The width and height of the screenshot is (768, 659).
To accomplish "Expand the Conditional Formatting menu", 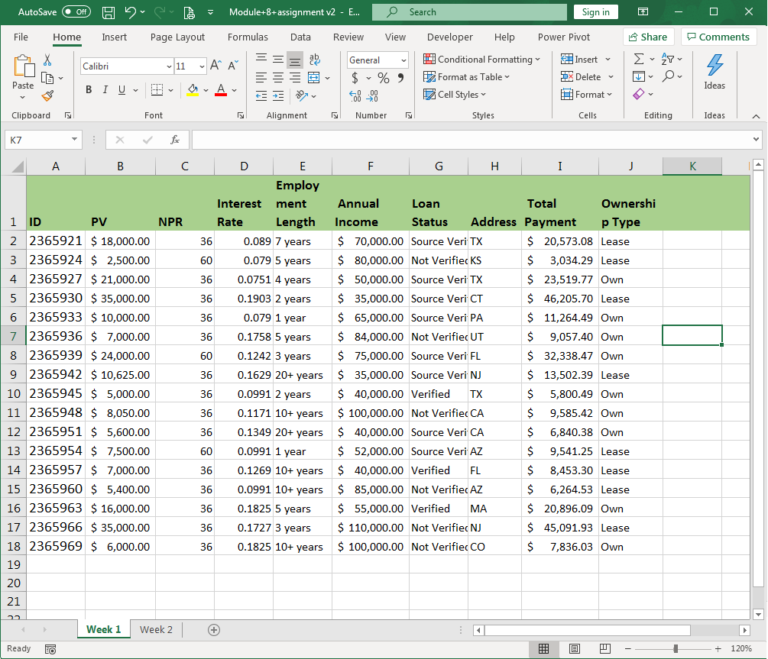I will click(481, 60).
